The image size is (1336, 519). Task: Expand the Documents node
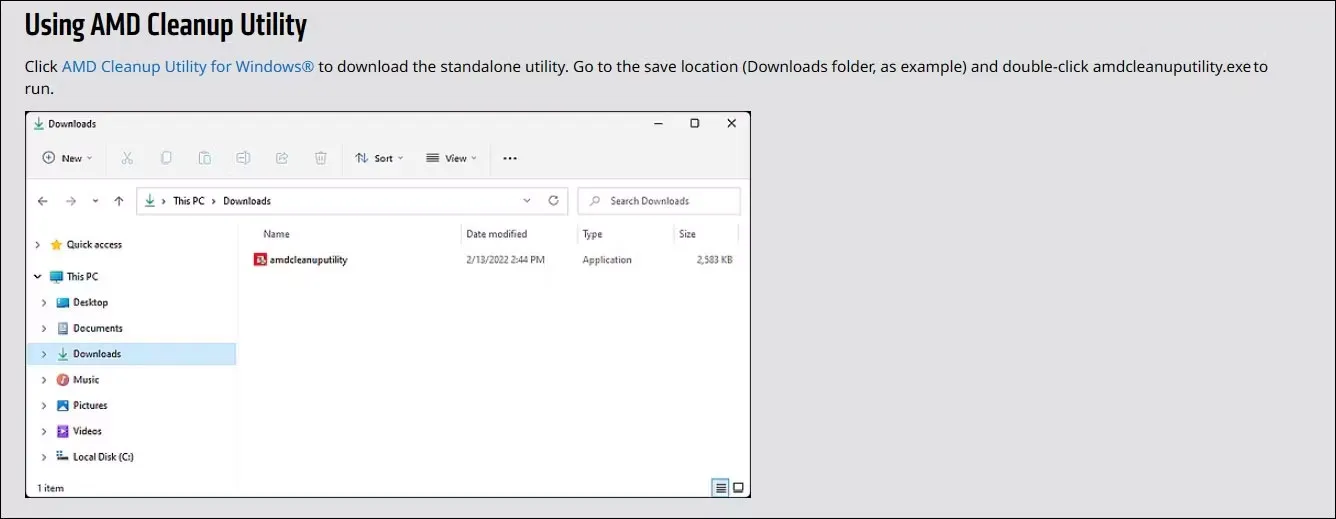click(44, 328)
